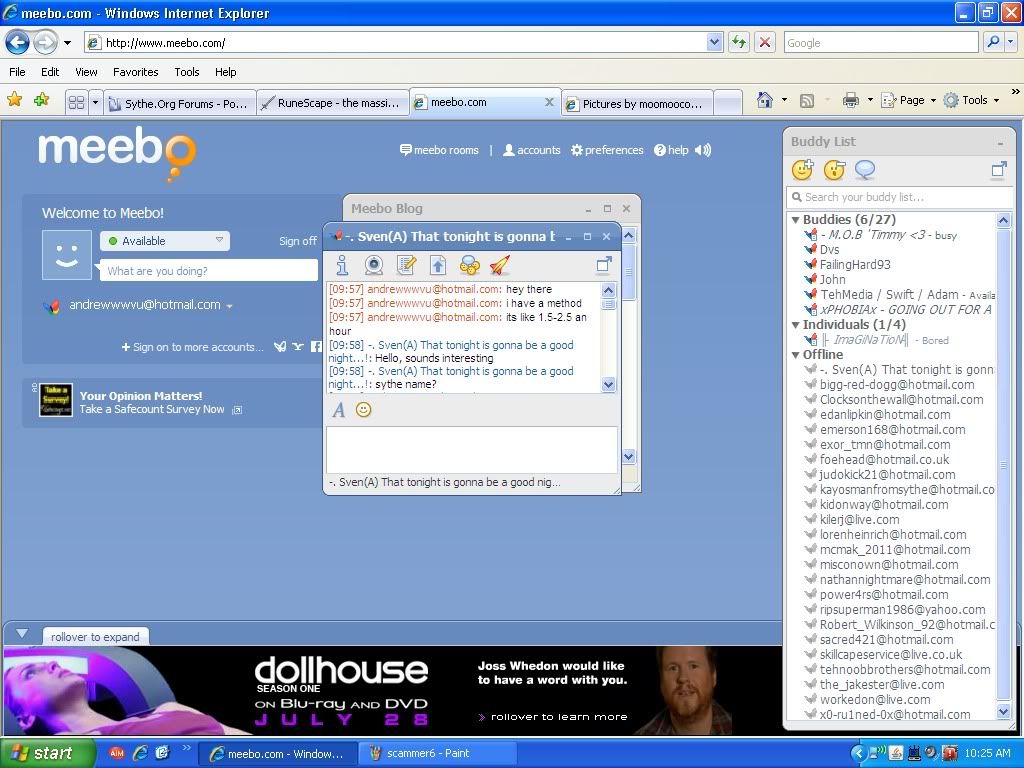
Task: Click the Meebo Blog window scrollbar up arrow
Action: tap(629, 235)
